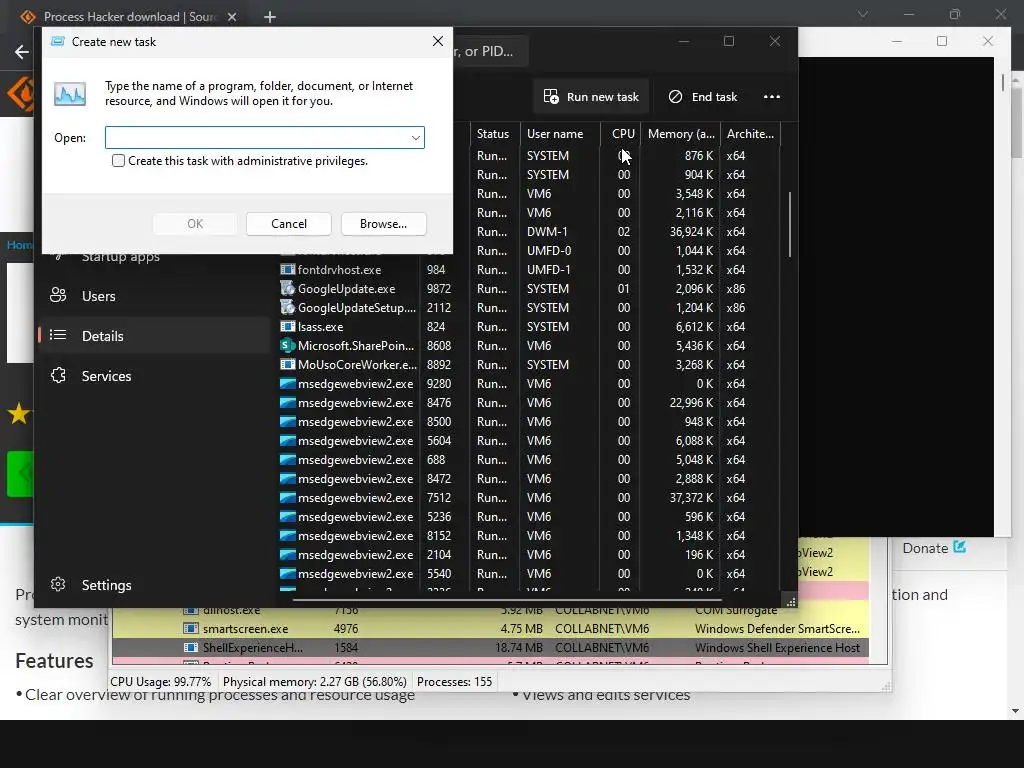Click the Task Manager search box

(x=490, y=51)
